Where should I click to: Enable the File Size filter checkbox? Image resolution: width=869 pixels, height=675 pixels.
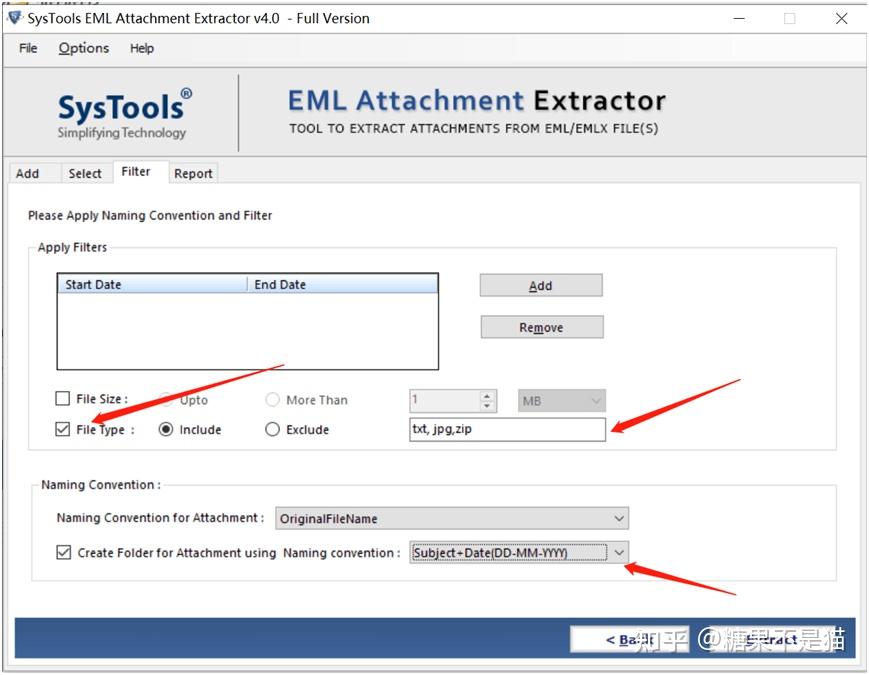62,398
